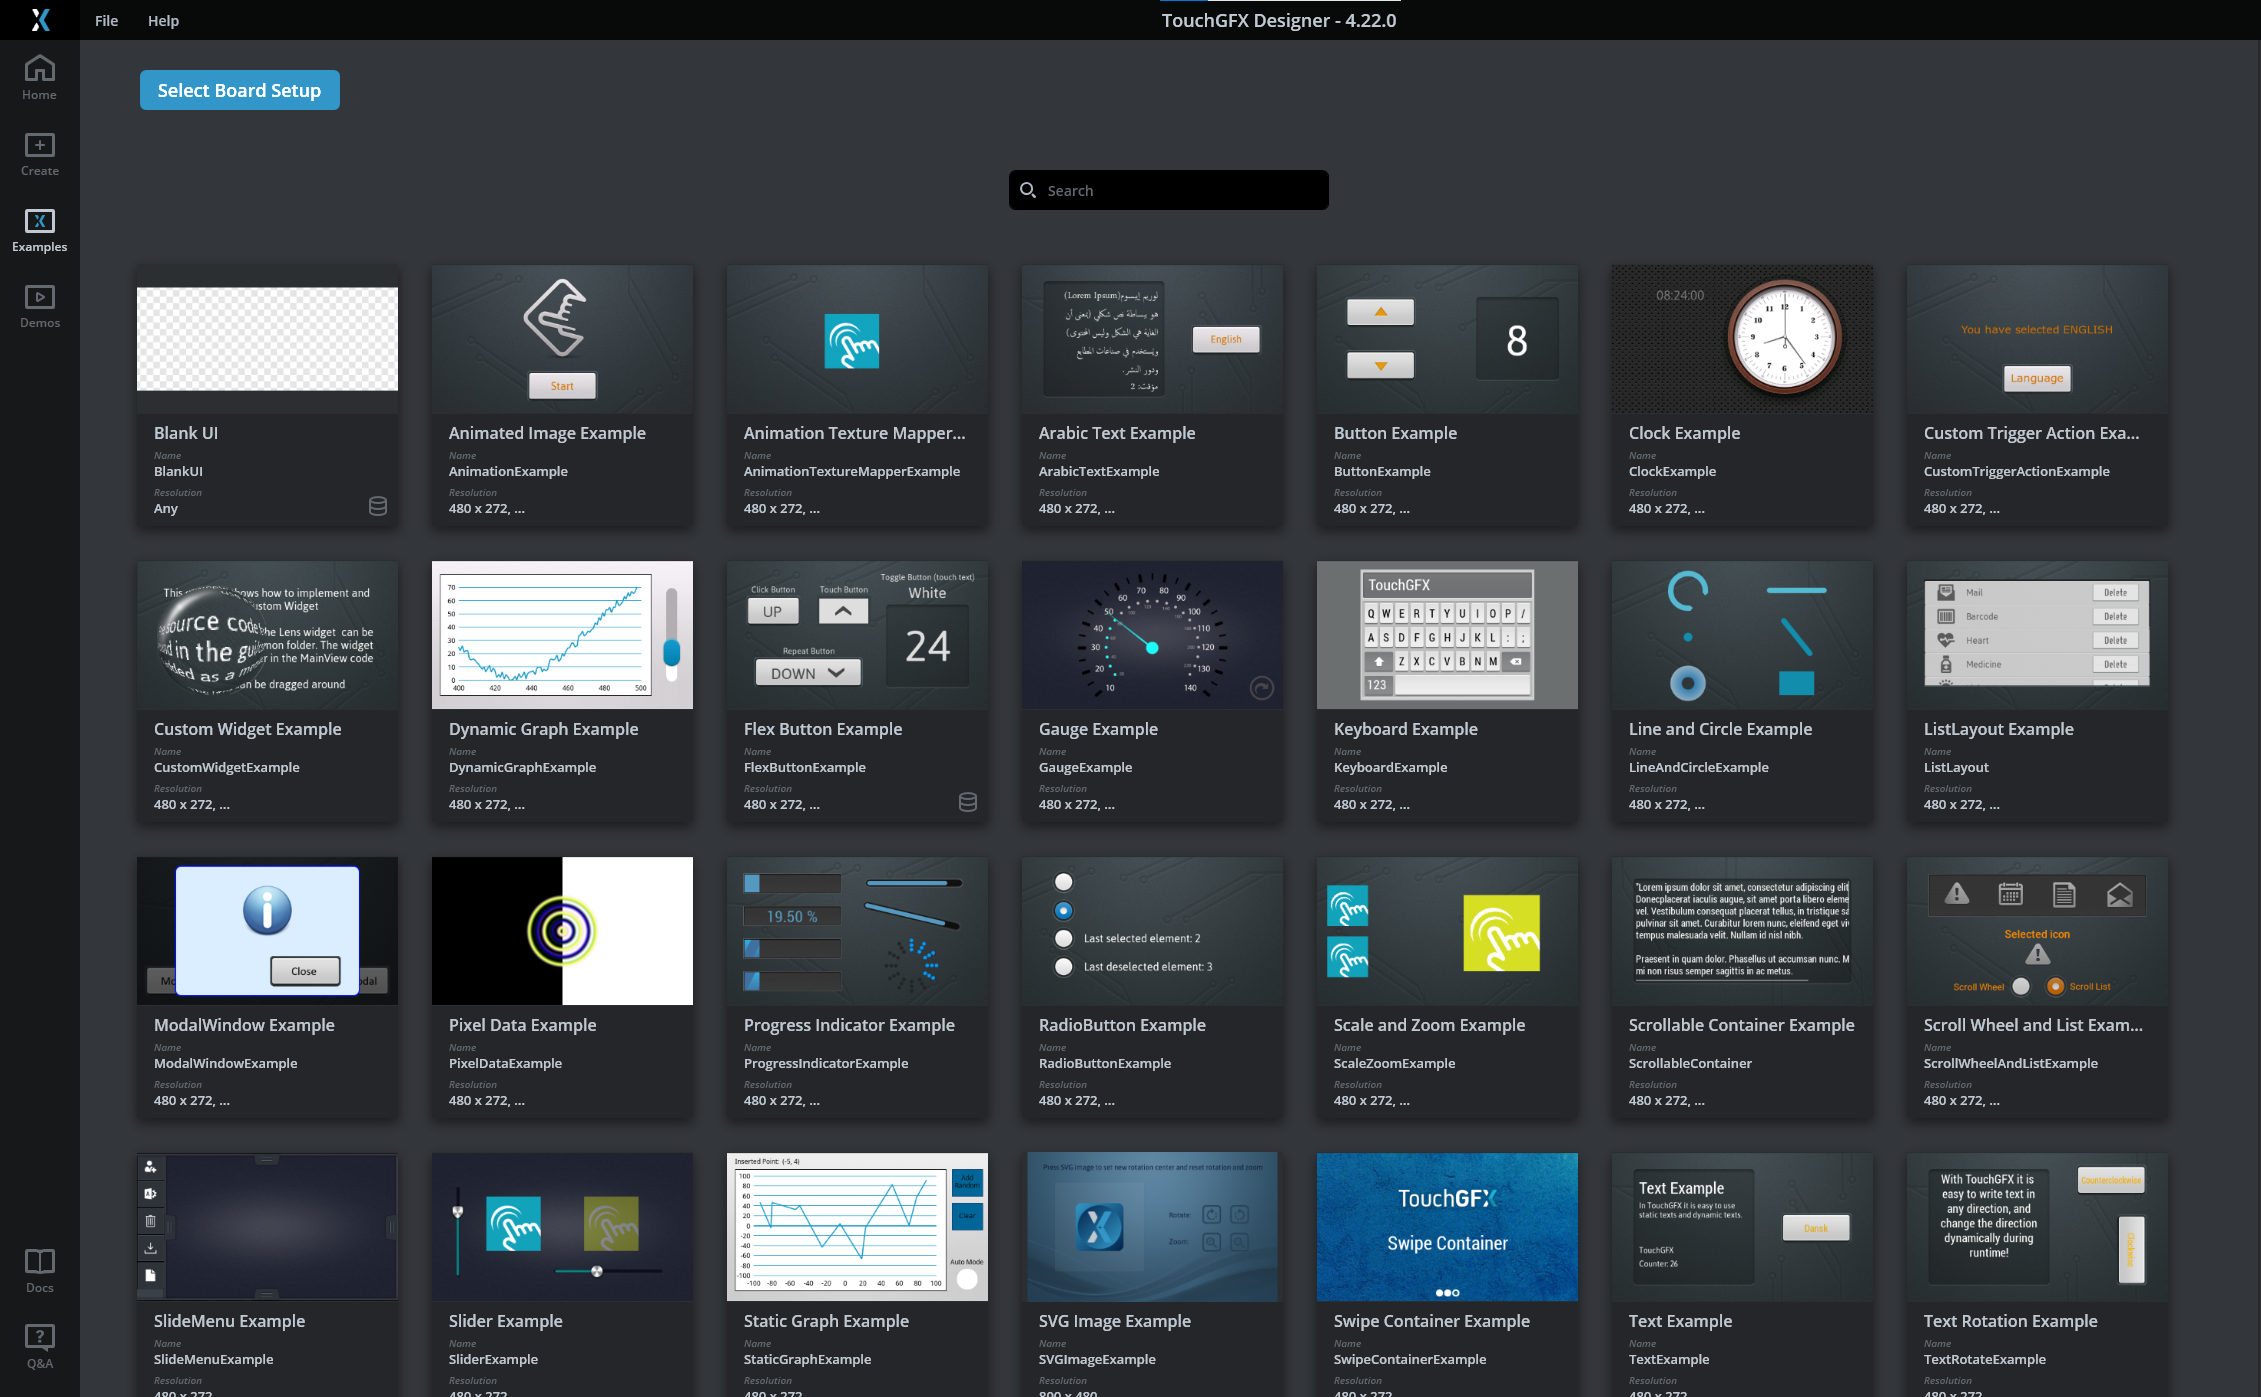Image resolution: width=2261 pixels, height=1397 pixels.
Task: Click the 'StaticGraphExample' name text
Action: click(x=807, y=1359)
